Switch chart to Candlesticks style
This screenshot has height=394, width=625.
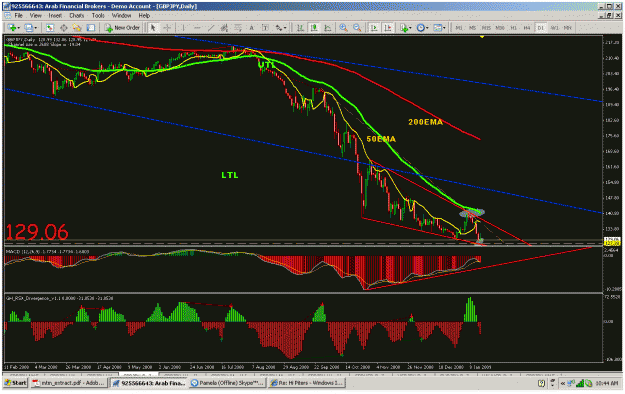coord(314,28)
